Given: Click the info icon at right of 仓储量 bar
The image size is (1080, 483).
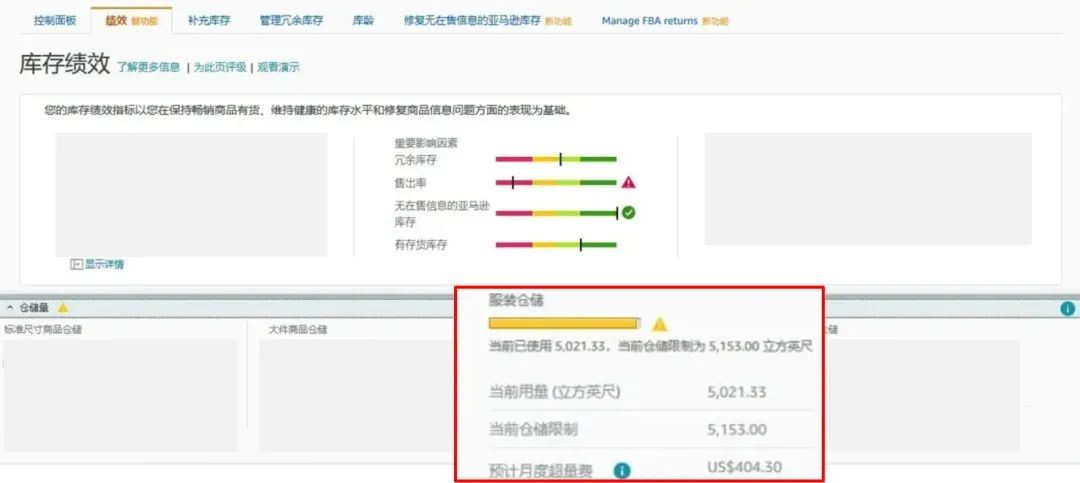Looking at the screenshot, I should 1068,309.
